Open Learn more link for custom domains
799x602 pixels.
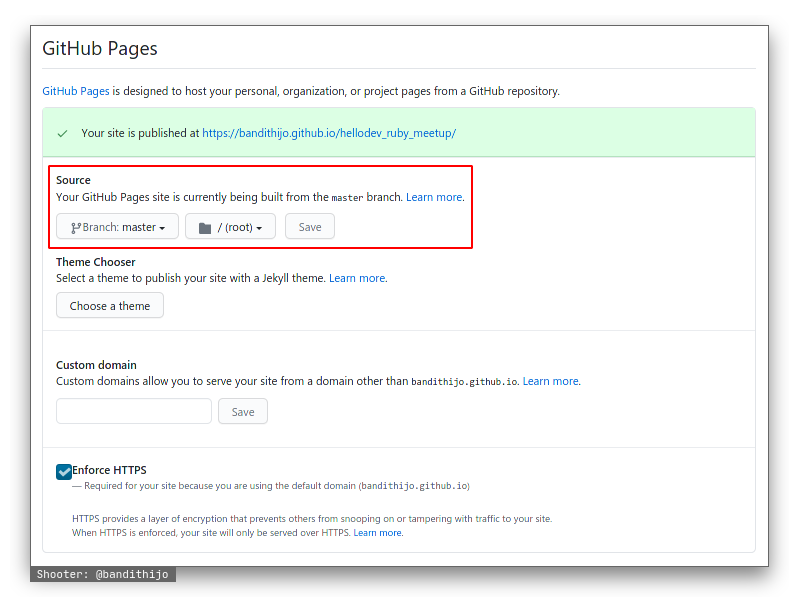click(550, 381)
